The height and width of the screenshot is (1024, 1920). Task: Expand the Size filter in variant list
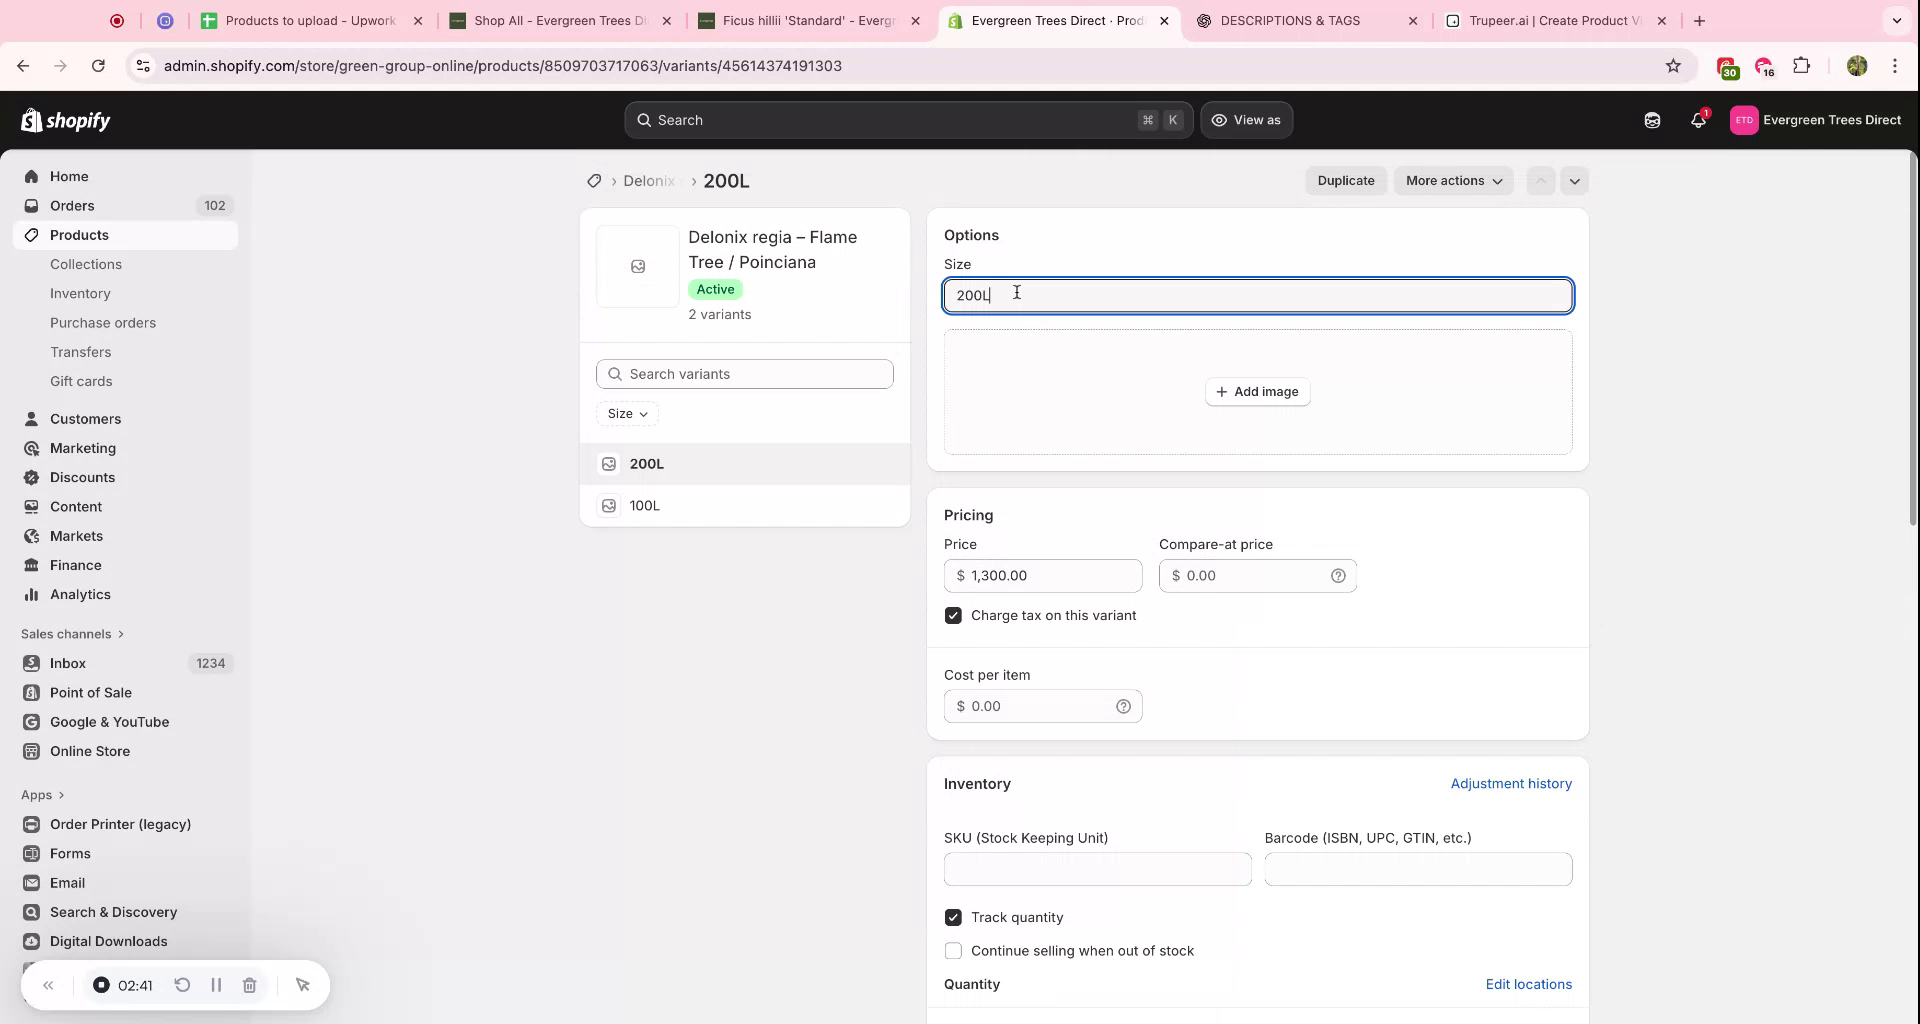tap(627, 413)
